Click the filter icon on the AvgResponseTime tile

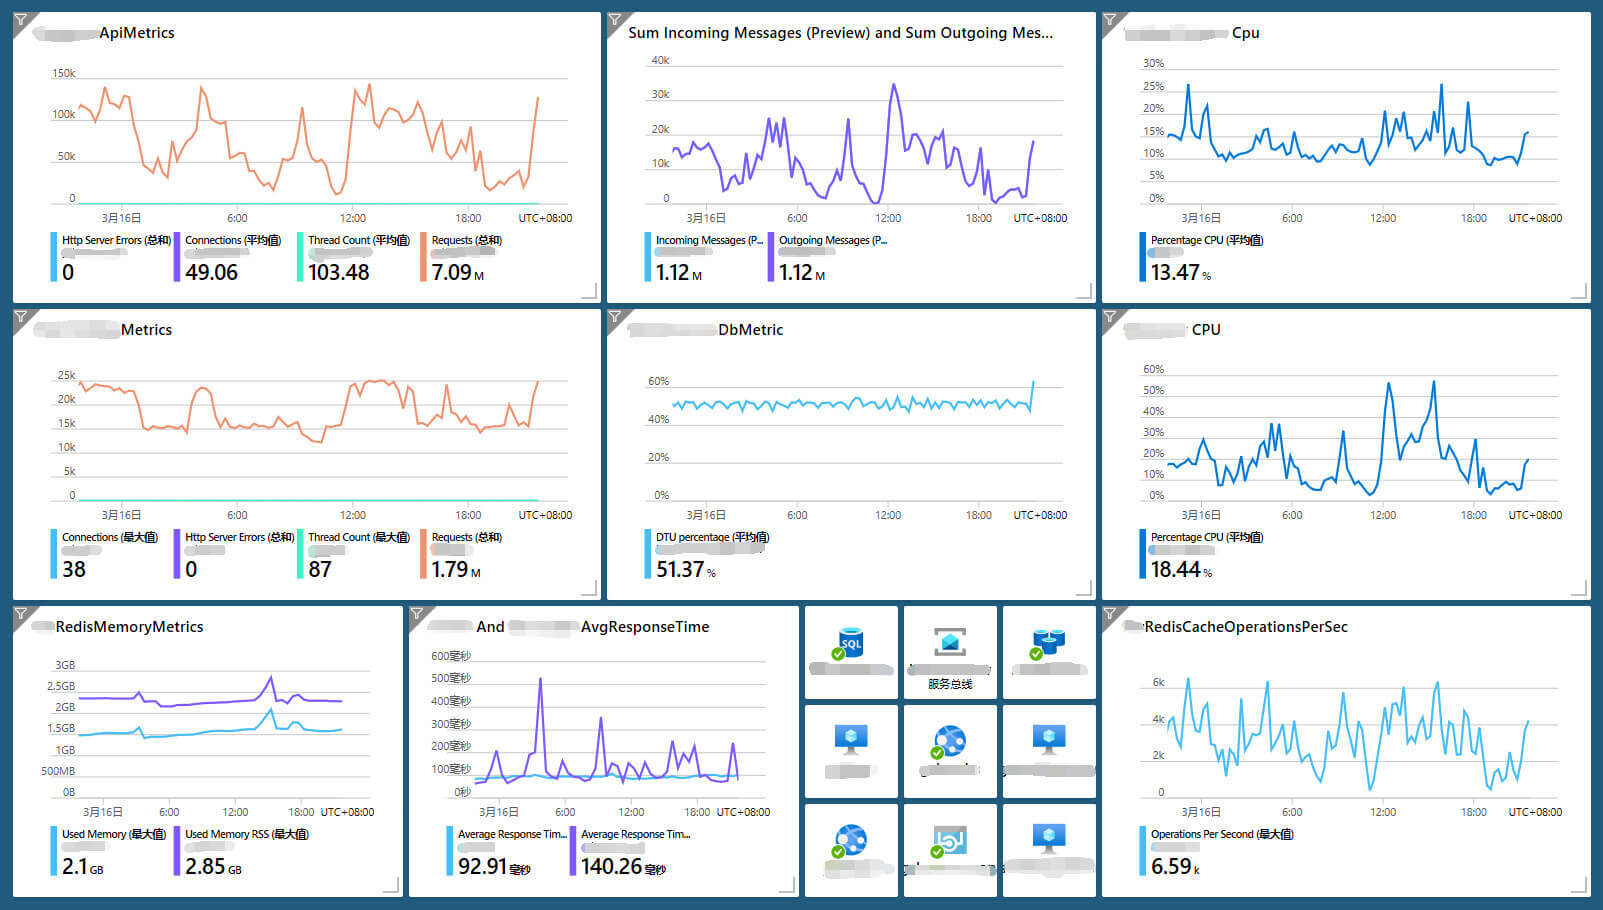tap(417, 614)
